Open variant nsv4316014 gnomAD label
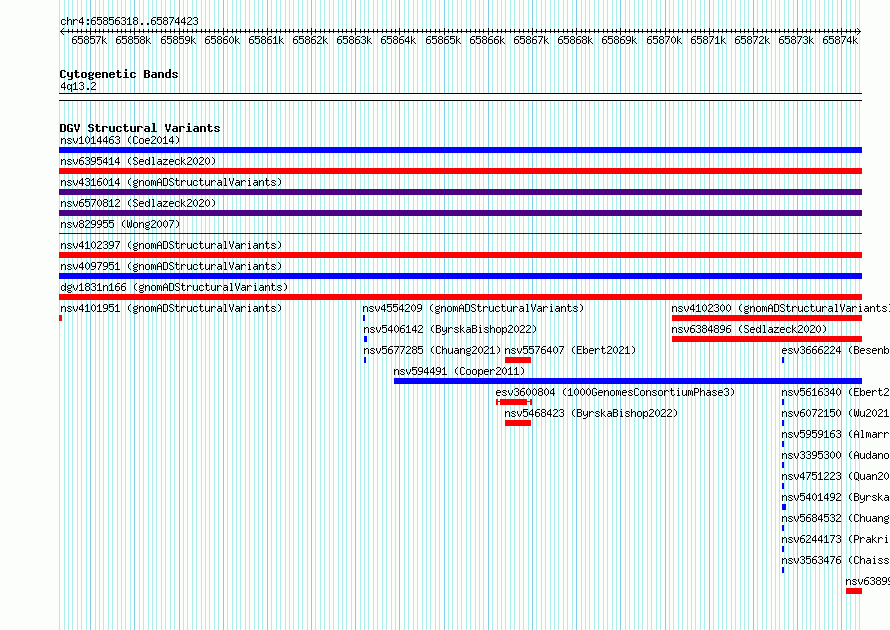 pyautogui.click(x=171, y=182)
